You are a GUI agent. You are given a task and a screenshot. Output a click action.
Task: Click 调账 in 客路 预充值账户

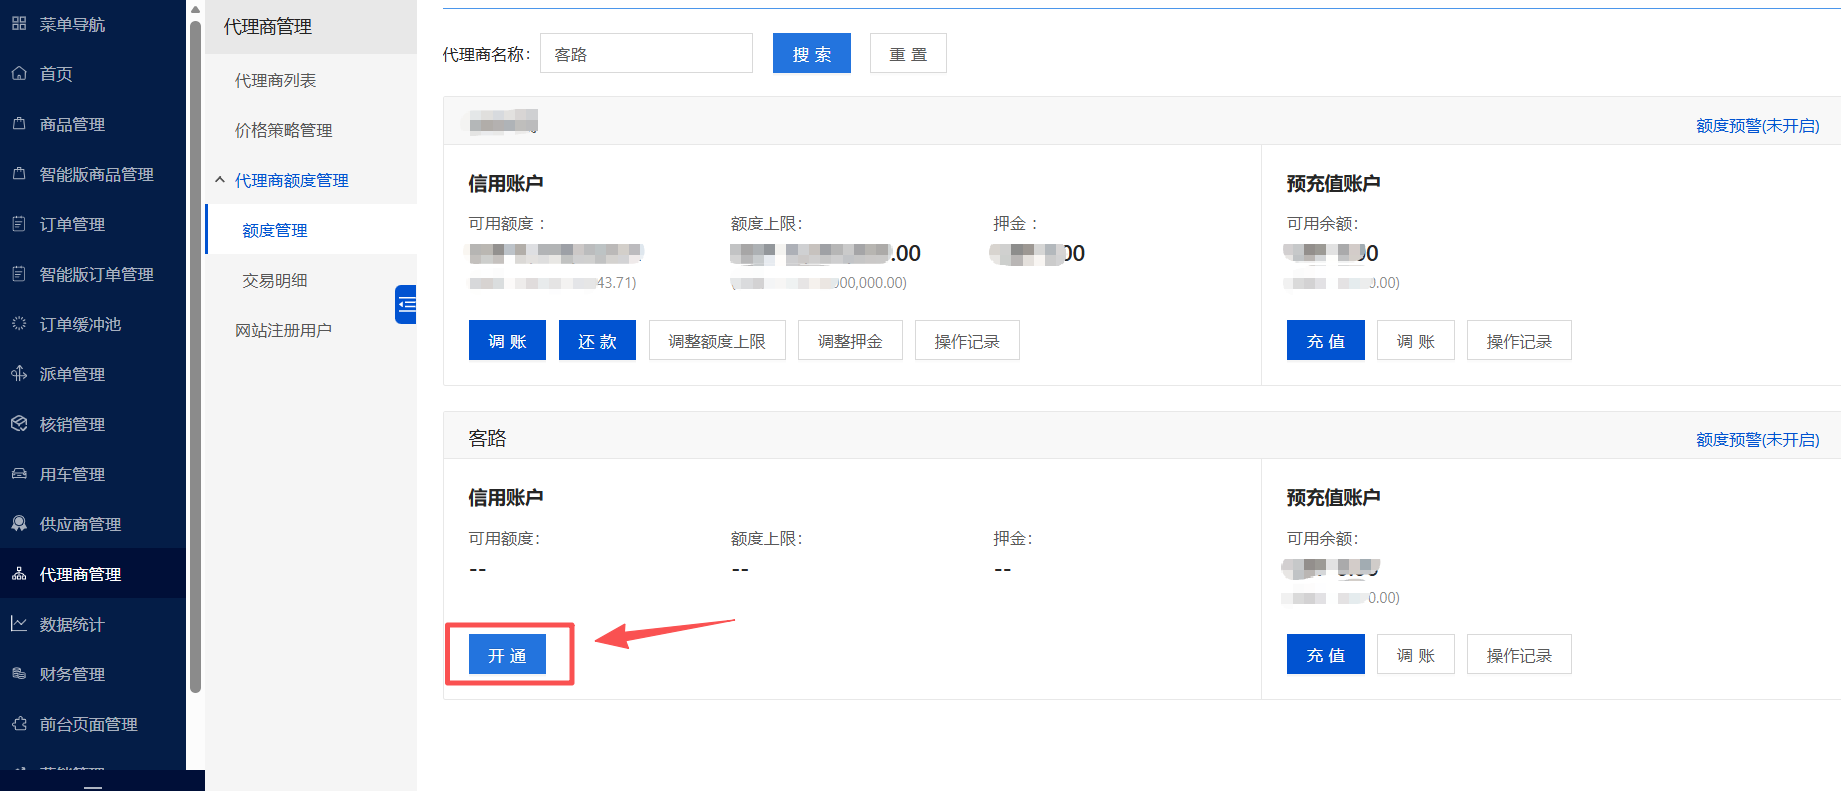(1416, 654)
